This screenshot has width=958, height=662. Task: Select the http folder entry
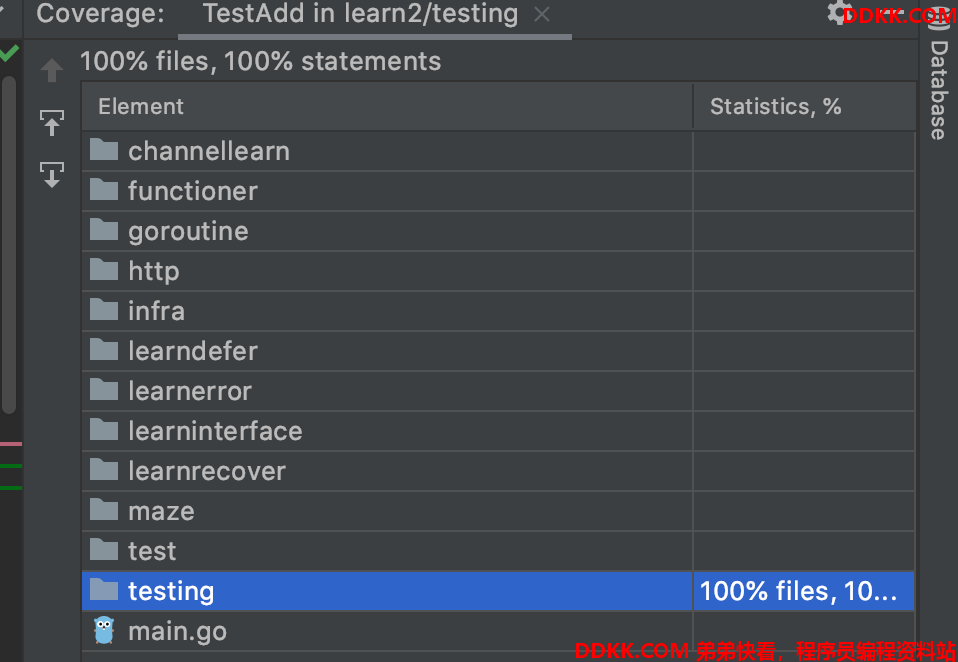153,271
